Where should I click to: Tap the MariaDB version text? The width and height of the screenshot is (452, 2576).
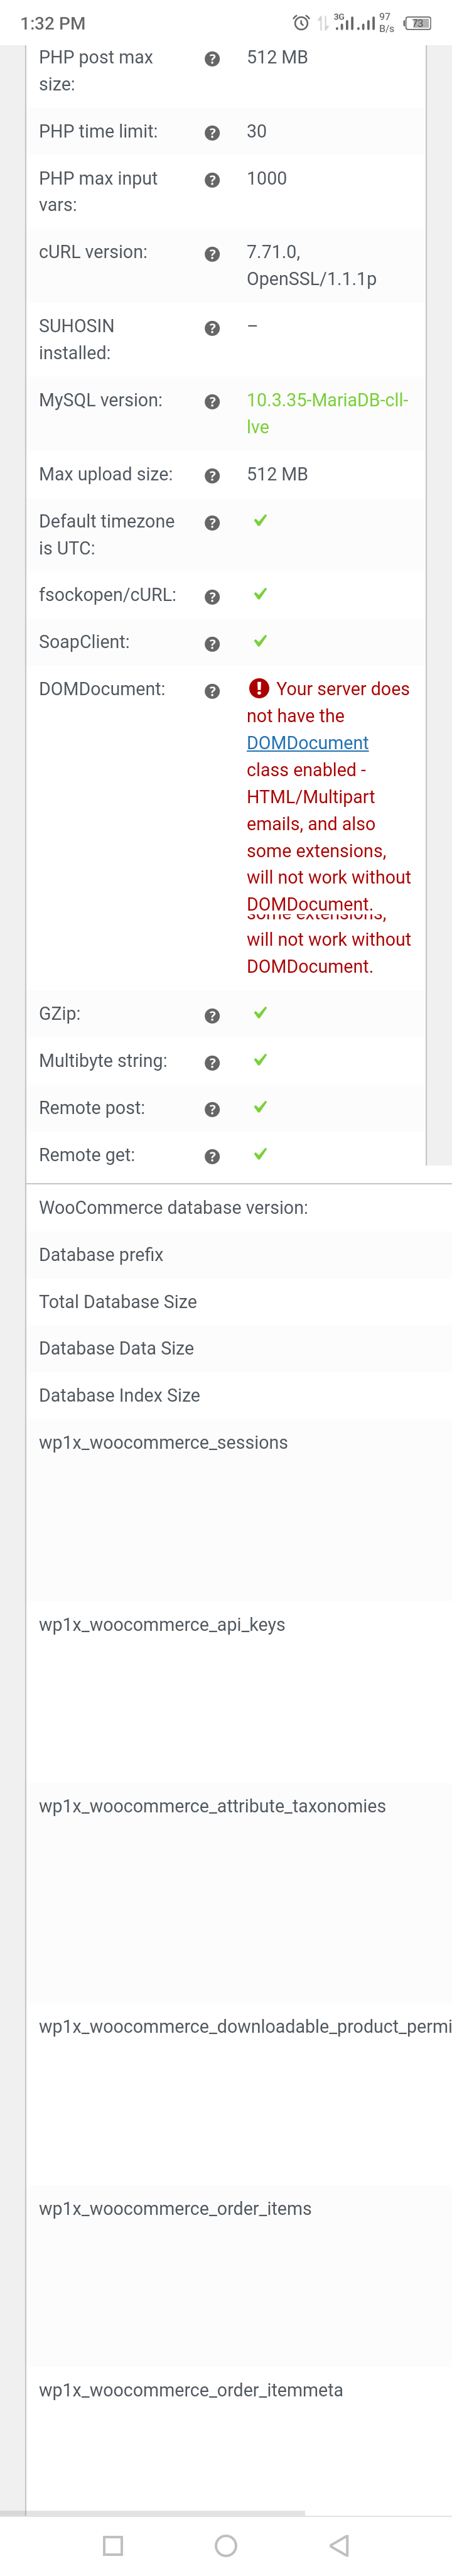(327, 413)
